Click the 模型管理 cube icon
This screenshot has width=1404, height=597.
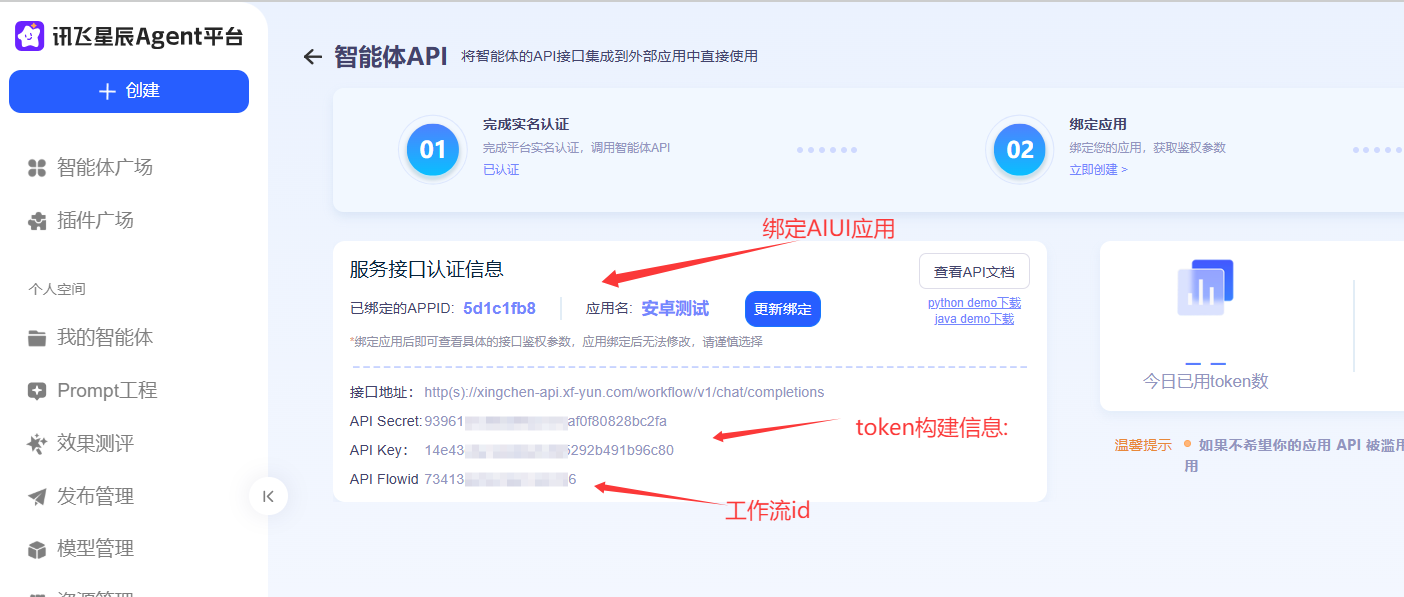[37, 549]
